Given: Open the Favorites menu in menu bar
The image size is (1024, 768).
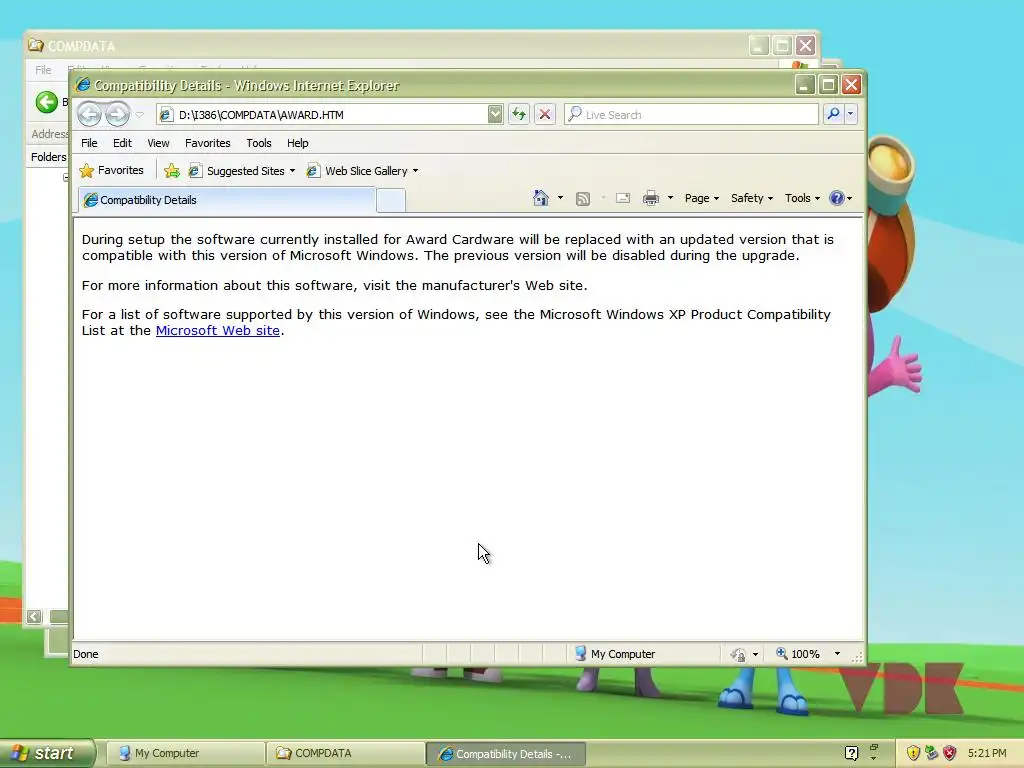Looking at the screenshot, I should click(x=208, y=143).
